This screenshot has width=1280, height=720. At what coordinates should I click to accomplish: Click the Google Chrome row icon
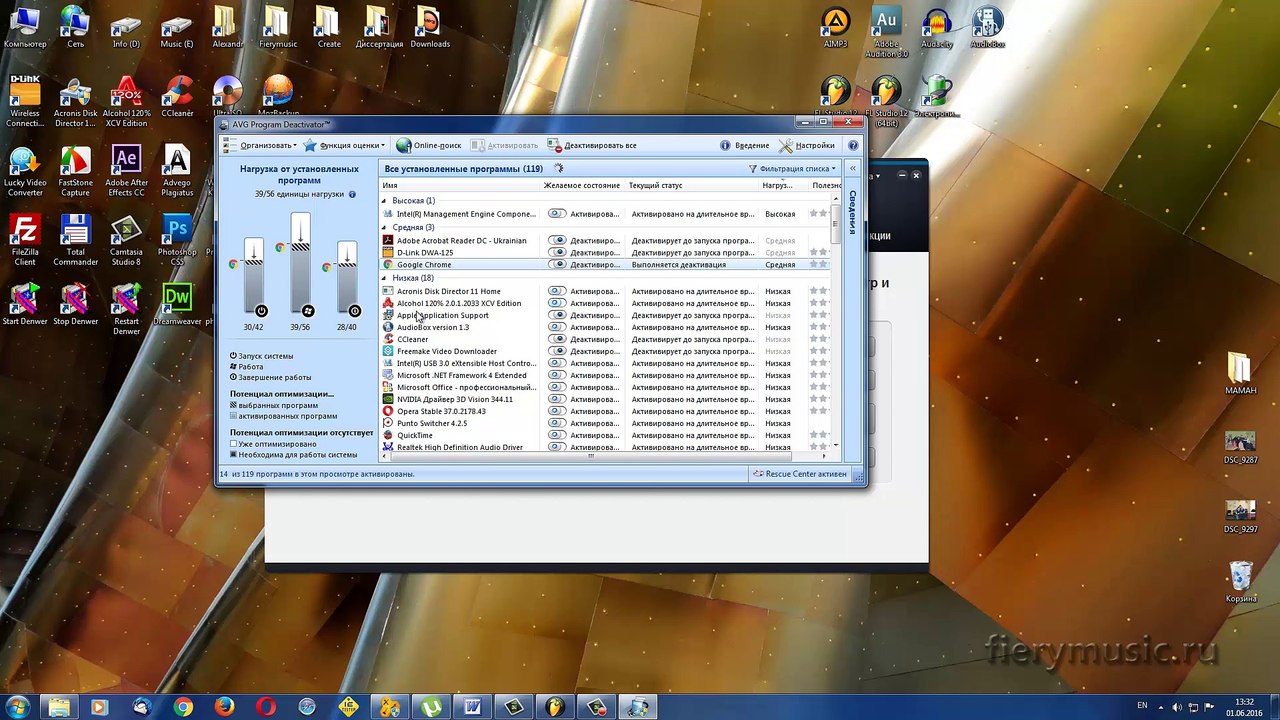[388, 265]
